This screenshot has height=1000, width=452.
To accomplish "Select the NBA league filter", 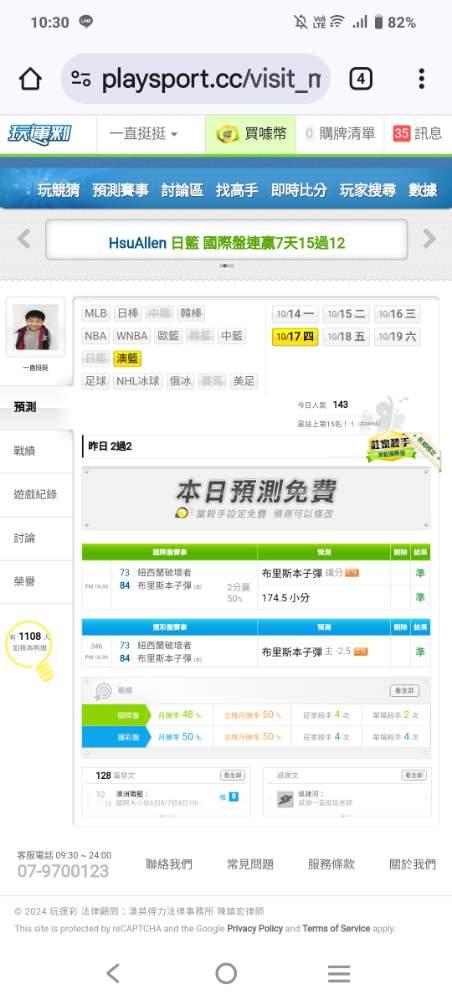I will 96,336.
